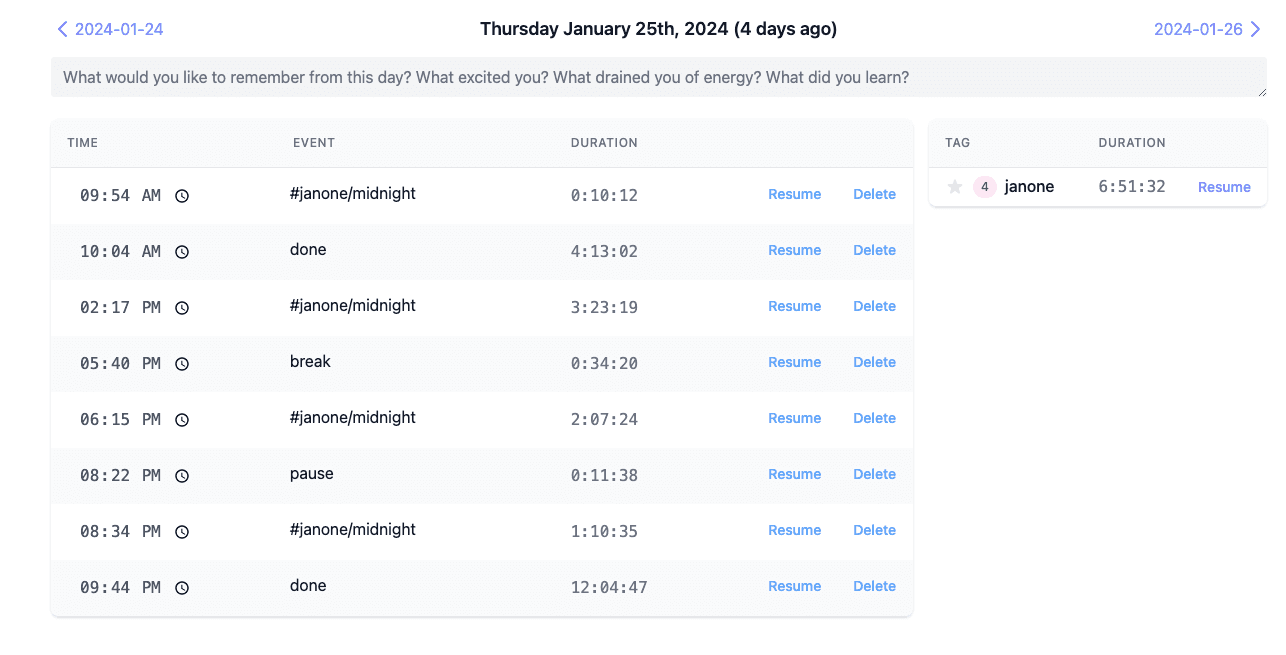This screenshot has height=655, width=1286.
Task: Delete the break event
Action: tap(874, 362)
